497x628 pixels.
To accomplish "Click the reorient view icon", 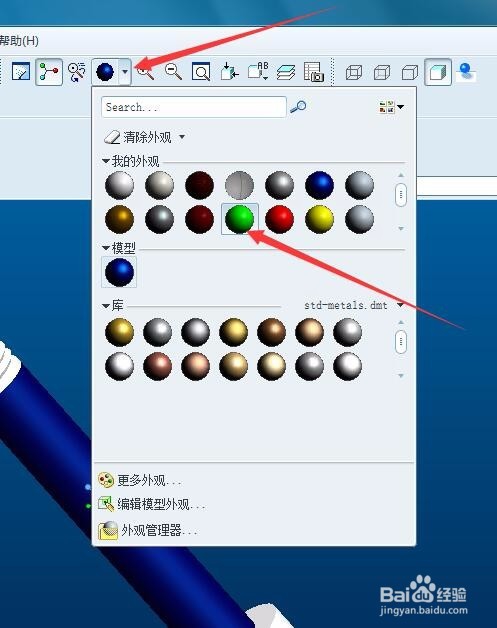I will click(x=229, y=72).
